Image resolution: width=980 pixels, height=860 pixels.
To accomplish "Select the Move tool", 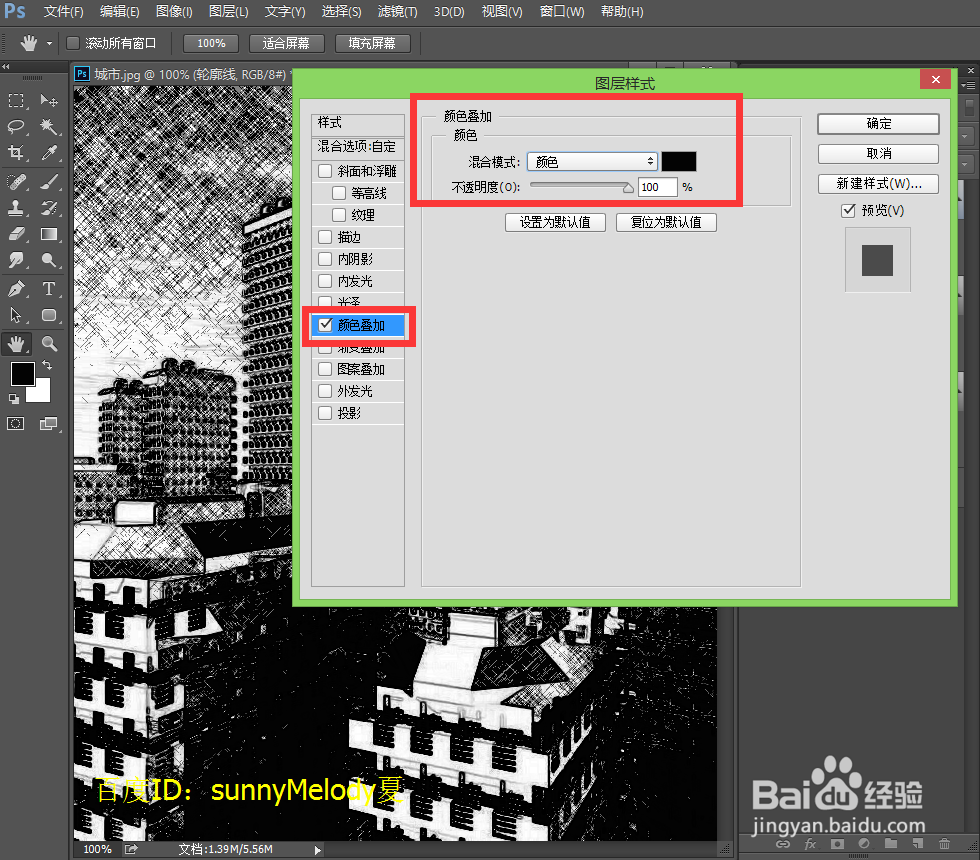I will click(x=49, y=101).
